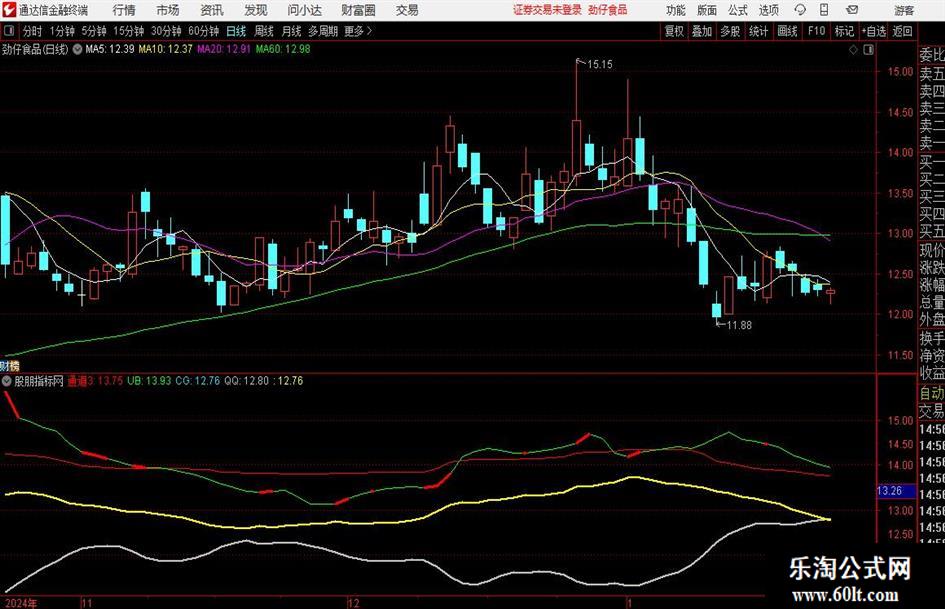Click the 15.15 high price marker
945x609 pixels.
(x=600, y=65)
